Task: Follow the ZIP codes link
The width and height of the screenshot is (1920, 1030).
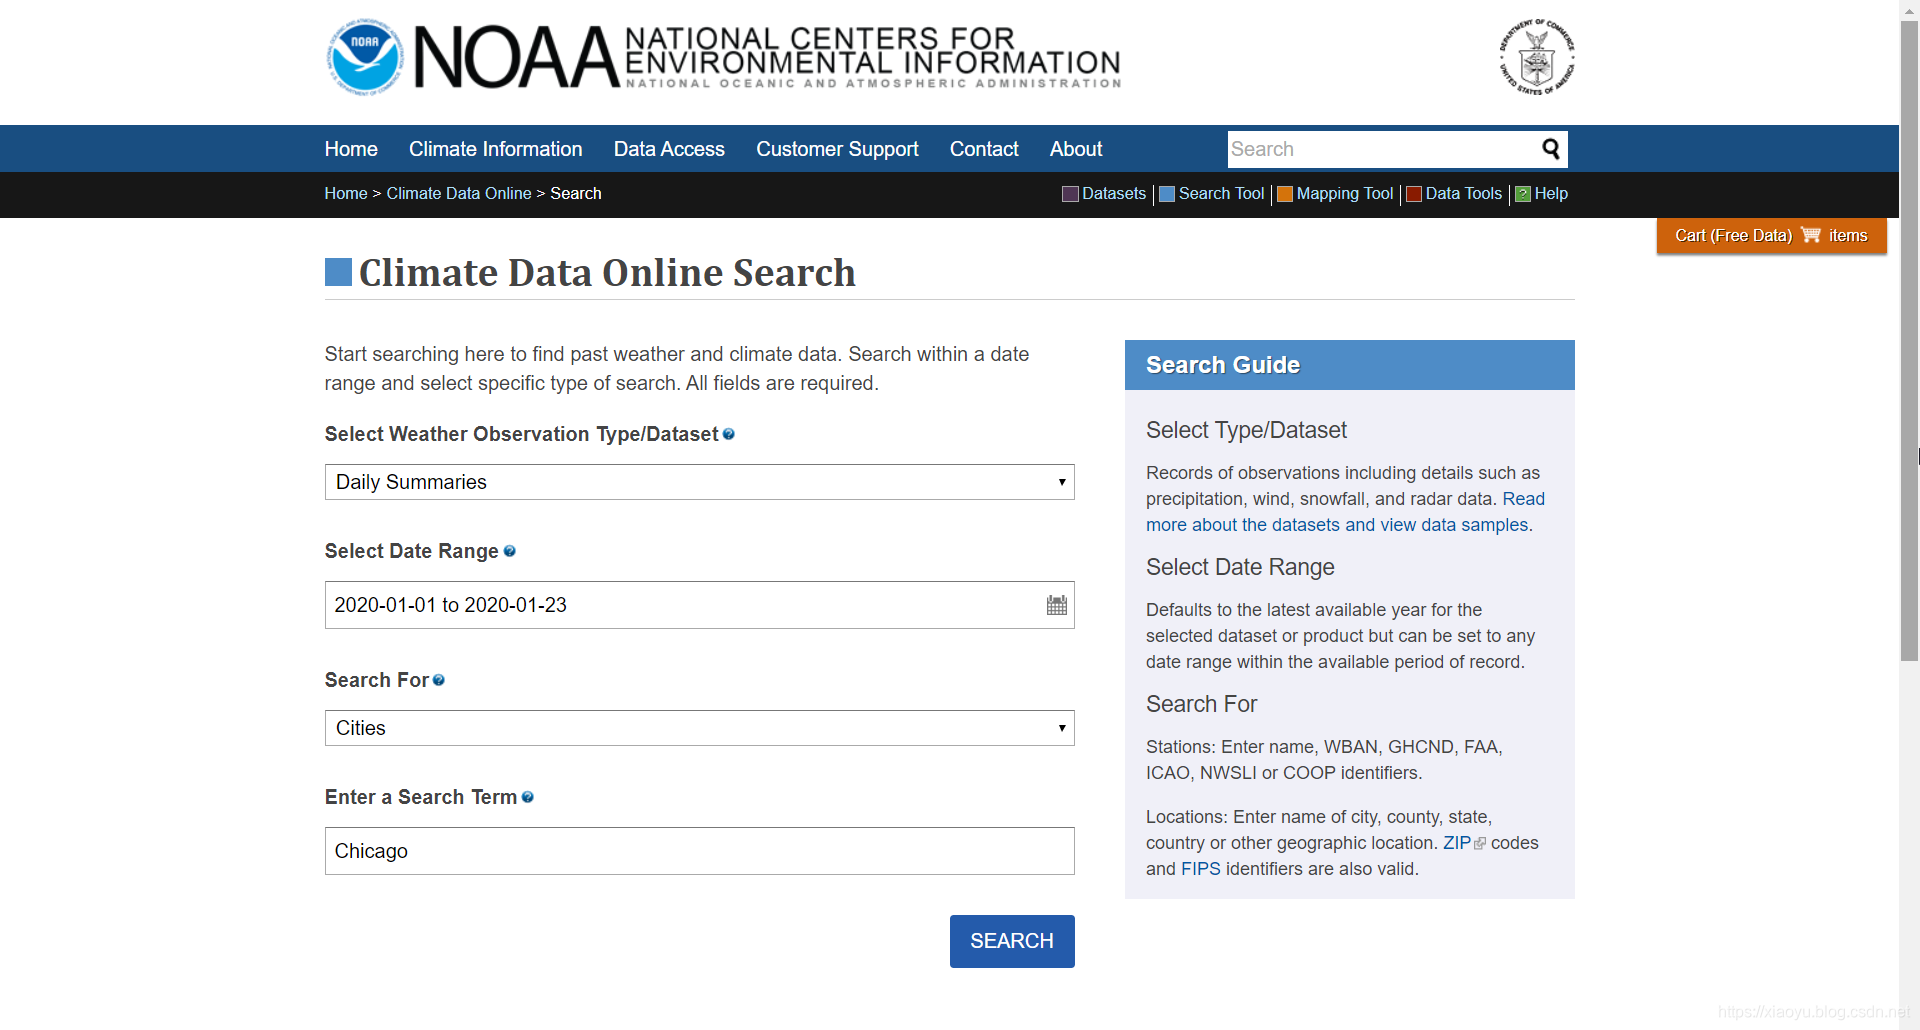Action: pos(1456,843)
